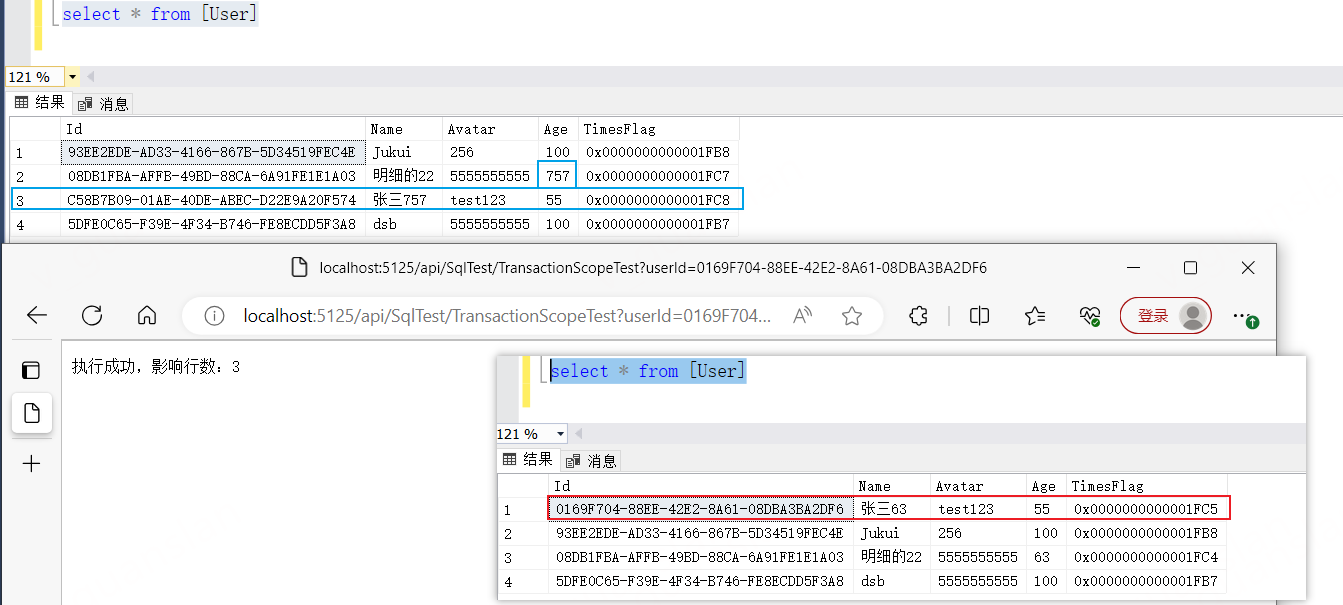Open Browser essentials heart icon
The image size is (1343, 605).
click(1090, 316)
